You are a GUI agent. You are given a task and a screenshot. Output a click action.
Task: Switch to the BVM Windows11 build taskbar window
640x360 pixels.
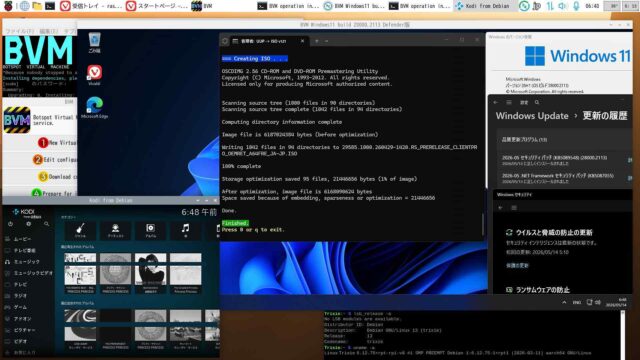pos(354,6)
